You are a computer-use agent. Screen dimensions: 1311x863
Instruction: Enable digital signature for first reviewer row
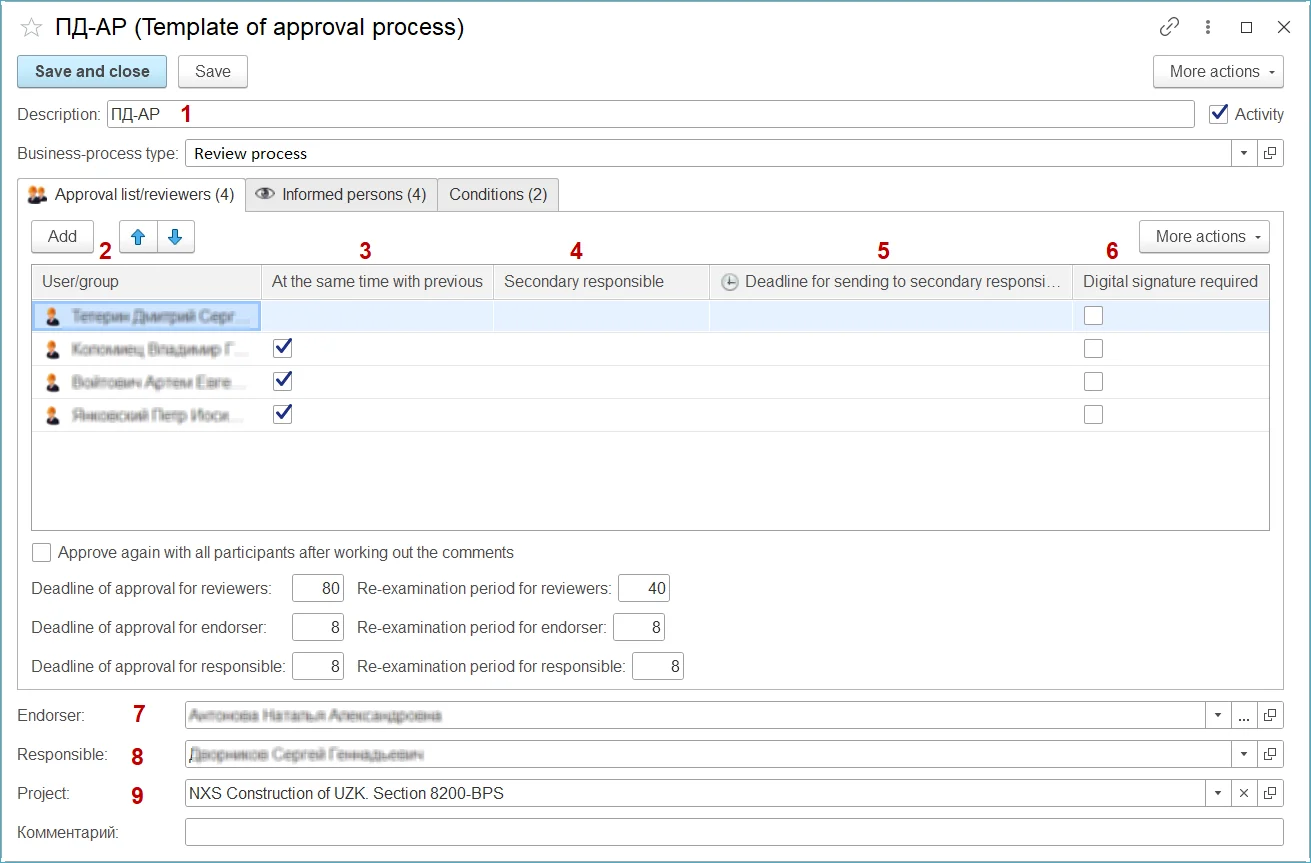coord(1093,316)
